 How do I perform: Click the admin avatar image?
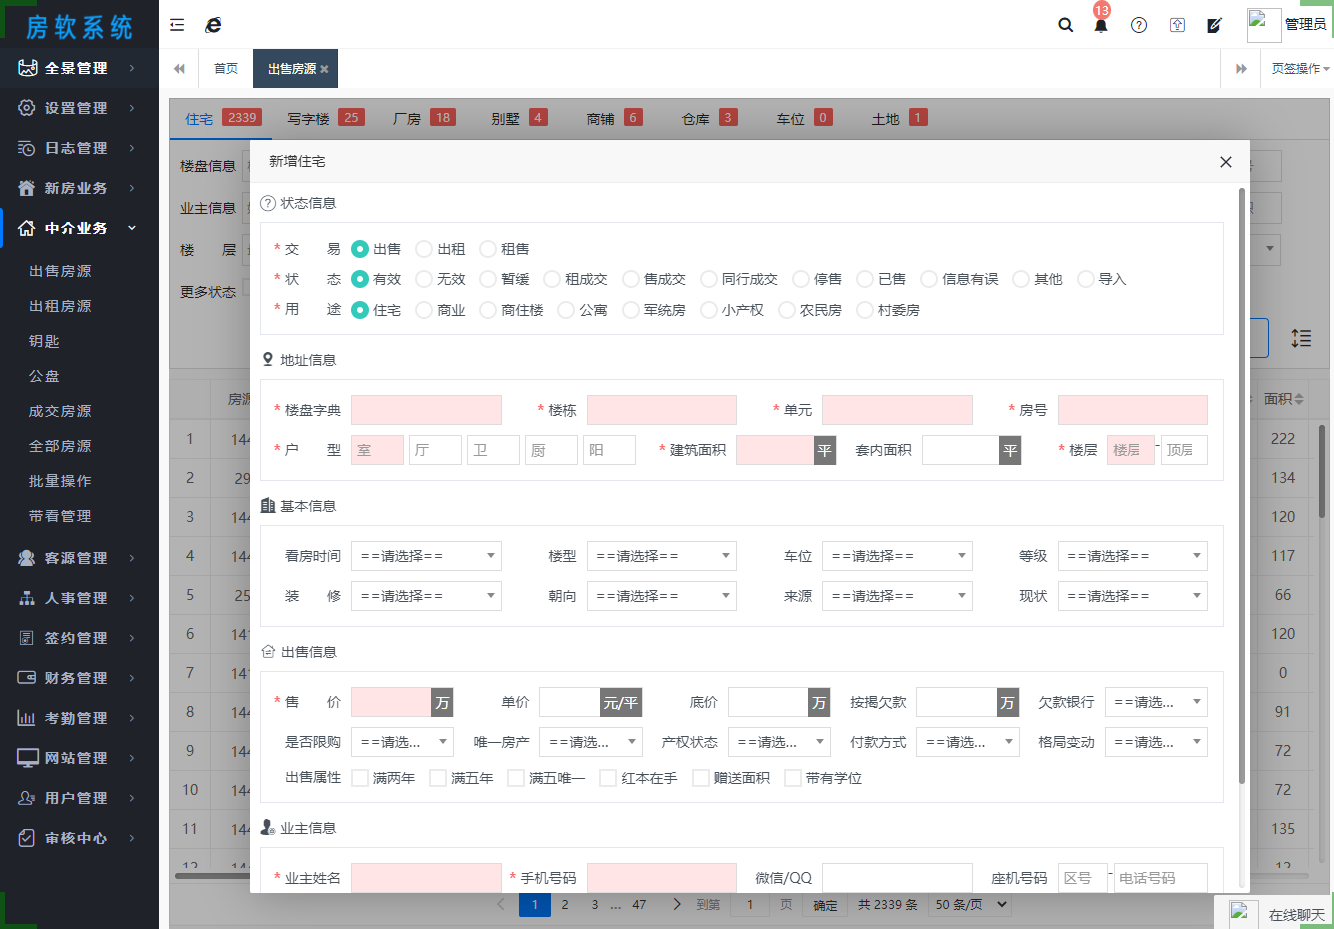(1264, 24)
